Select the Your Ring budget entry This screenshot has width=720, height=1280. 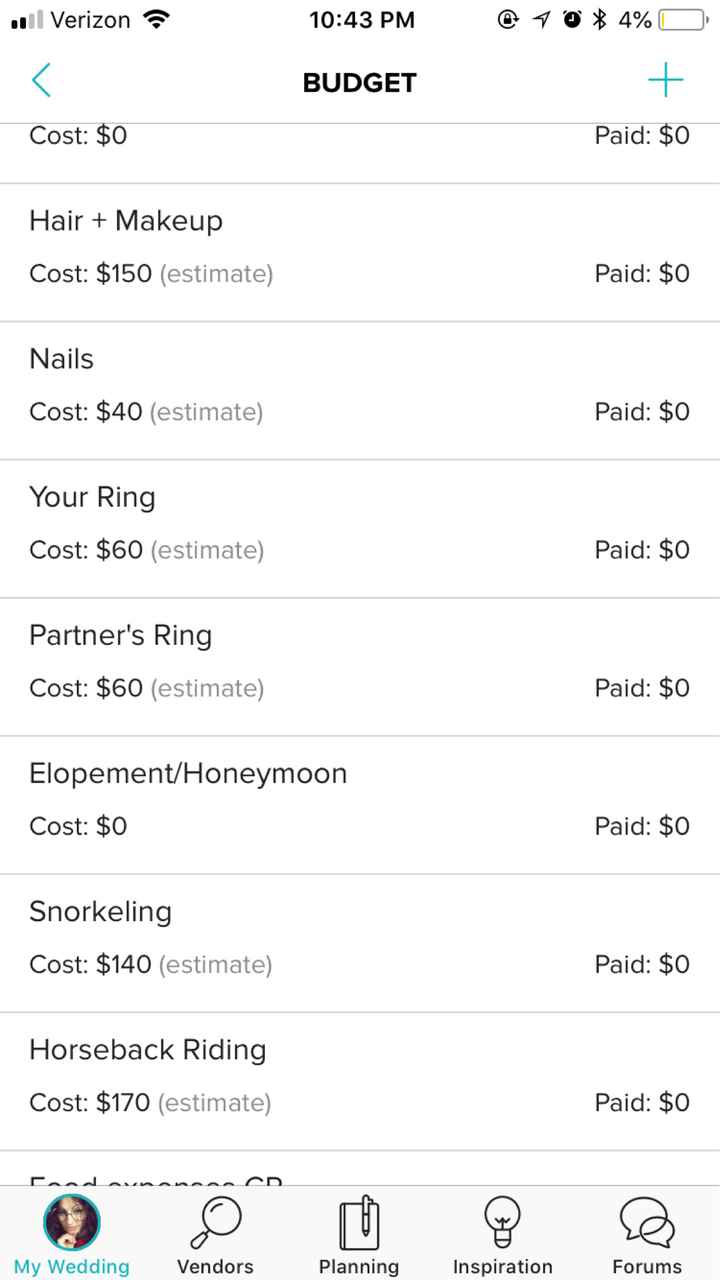92,497
